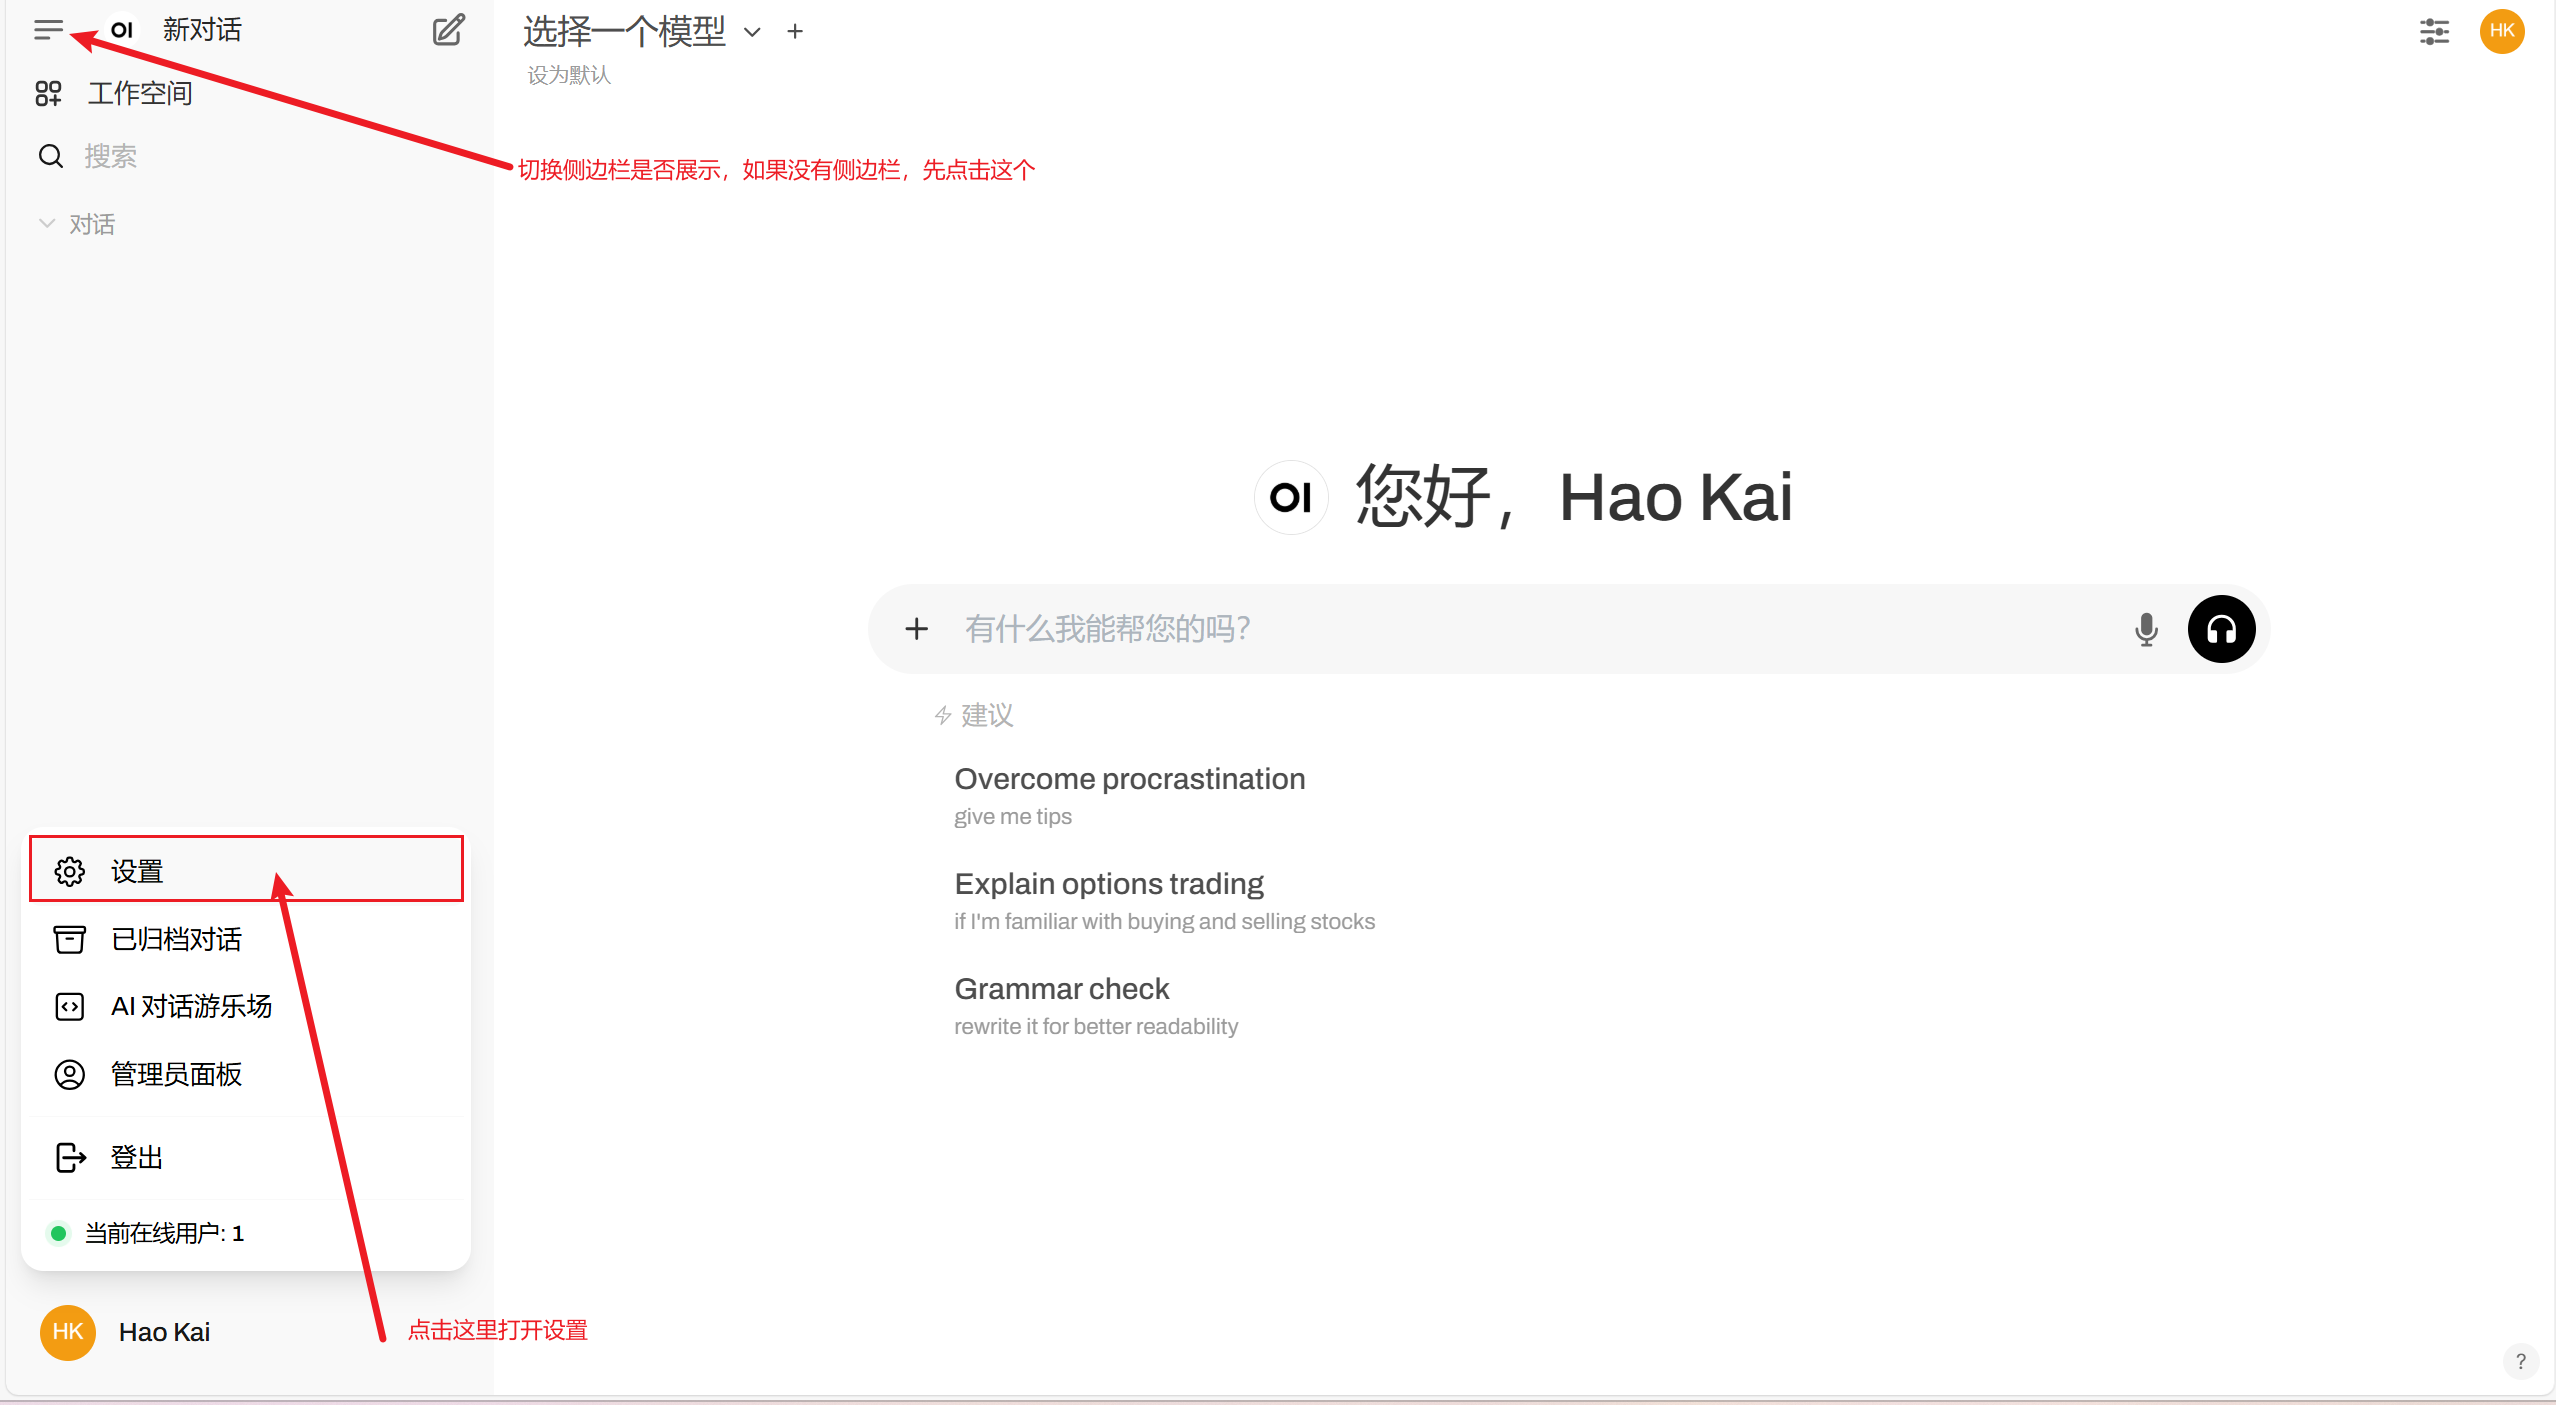Start voice input with the microphone icon
The width and height of the screenshot is (2556, 1405).
click(x=2146, y=629)
